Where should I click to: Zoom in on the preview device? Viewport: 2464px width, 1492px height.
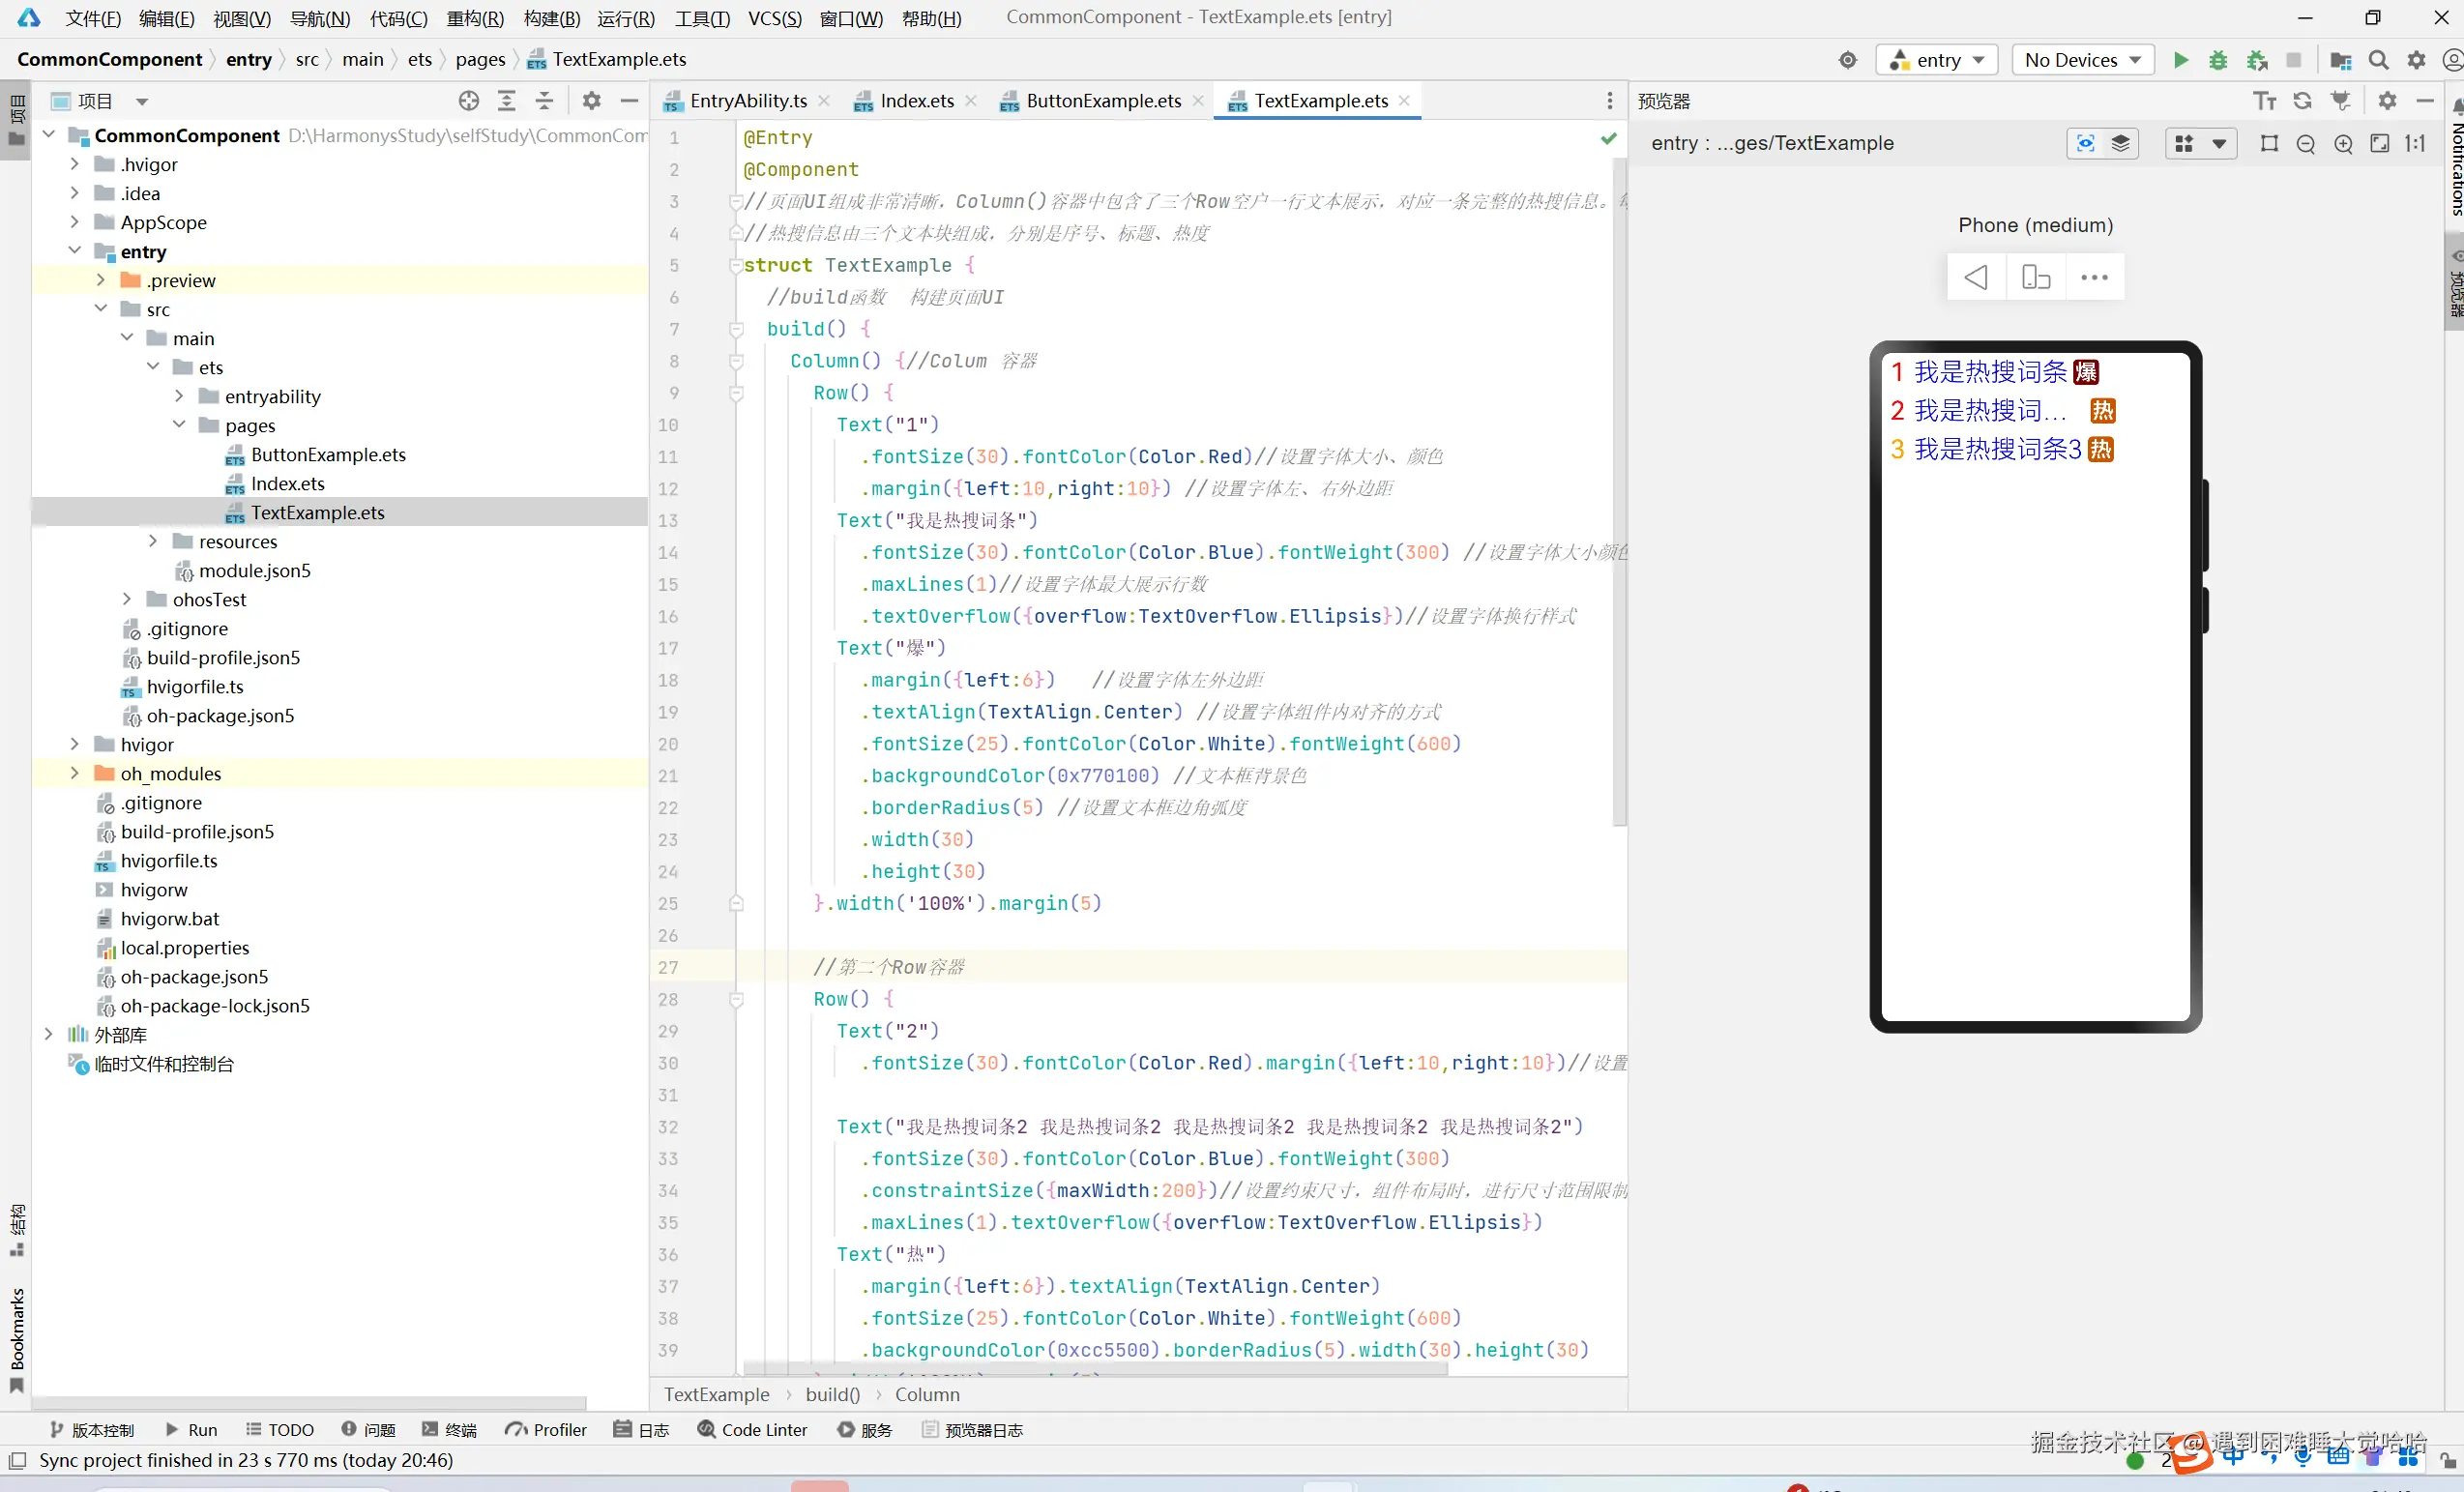2343,144
